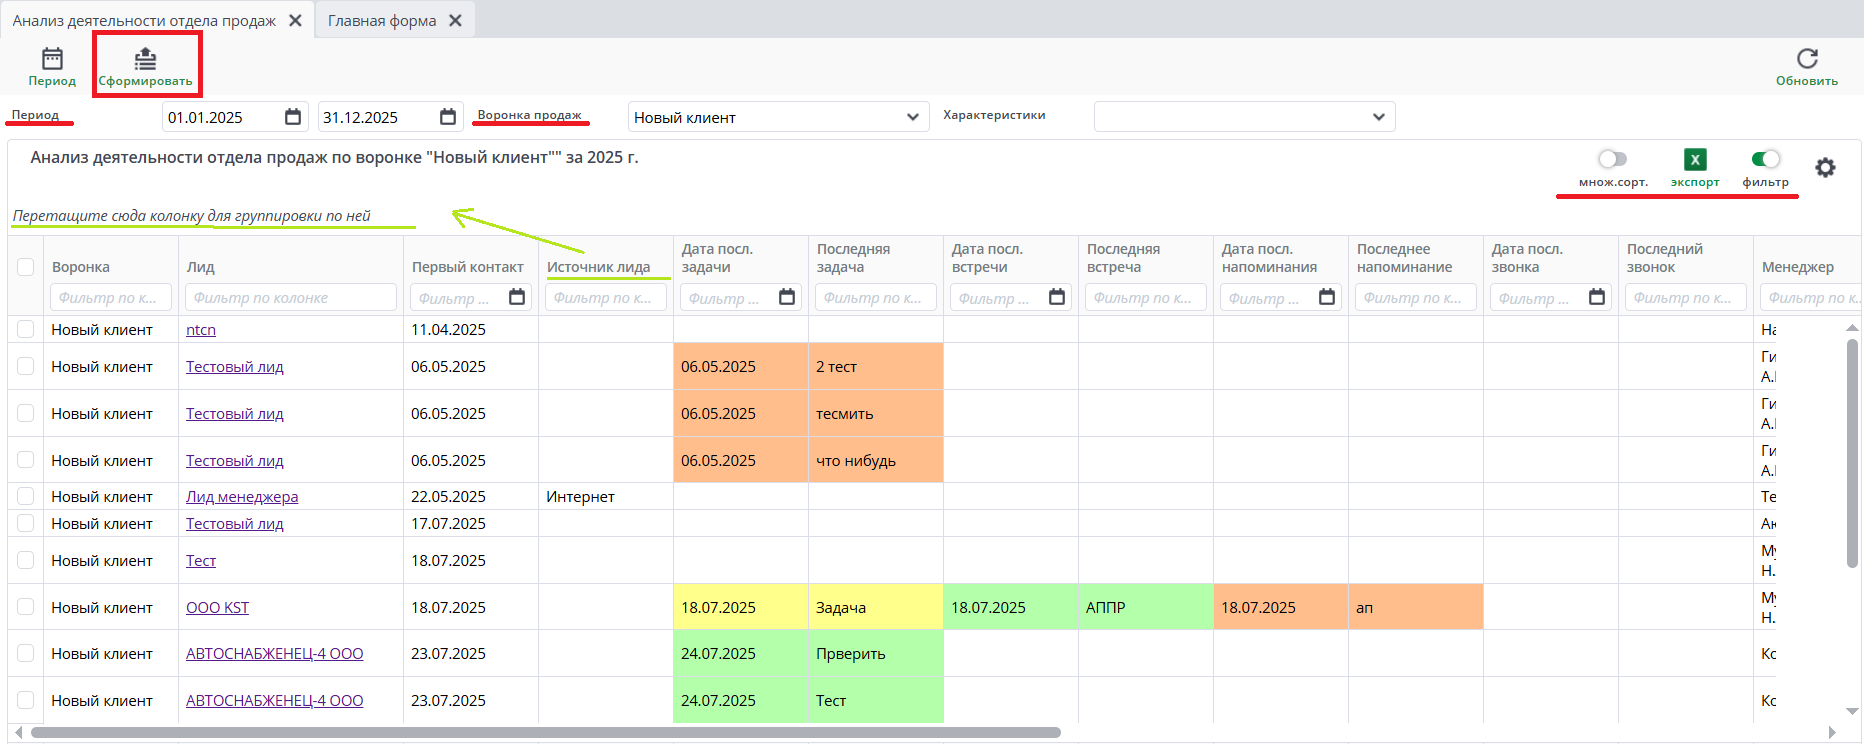Open grid settings gear icon
Image resolution: width=1864 pixels, height=744 pixels.
point(1825,168)
